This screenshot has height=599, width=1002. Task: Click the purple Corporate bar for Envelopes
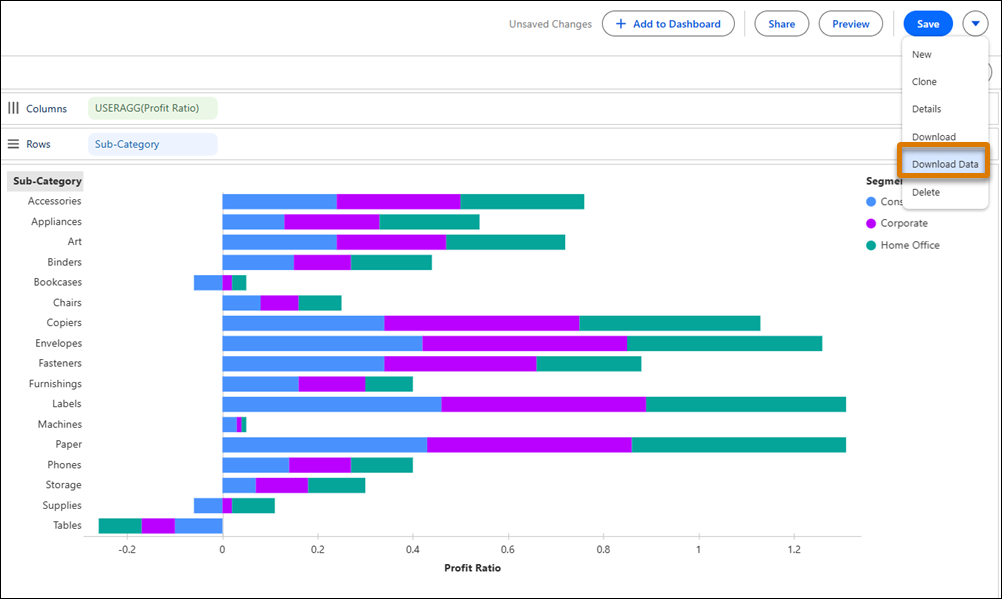point(525,343)
